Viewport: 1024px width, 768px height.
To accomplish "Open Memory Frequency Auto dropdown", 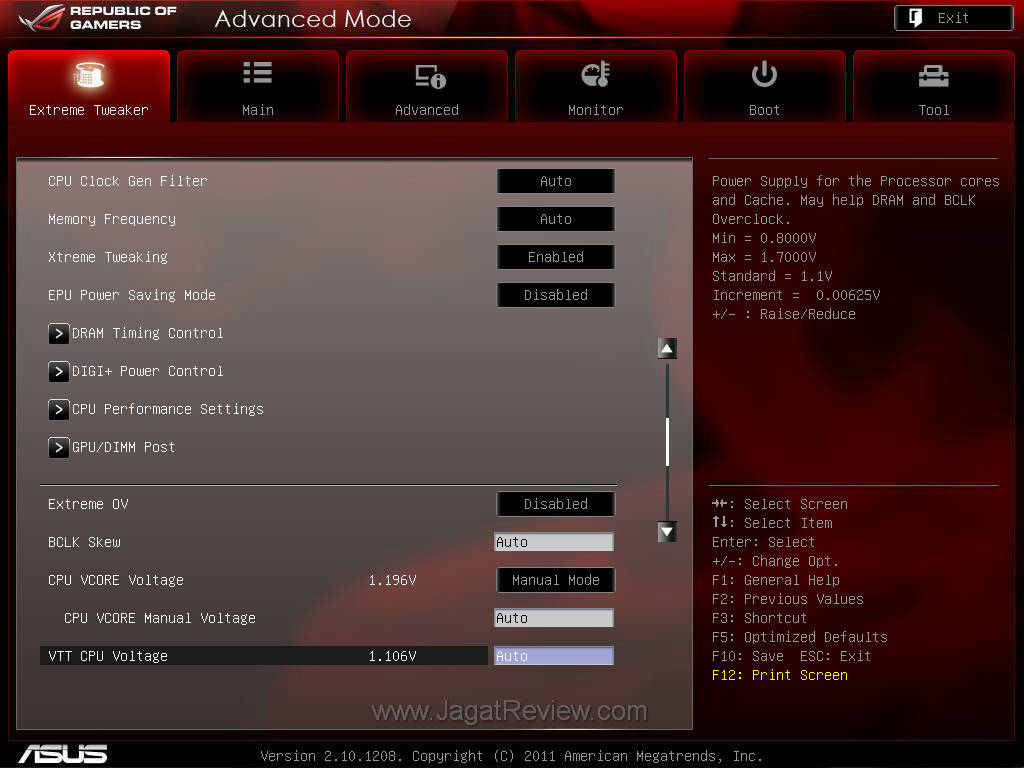I will pyautogui.click(x=555, y=219).
